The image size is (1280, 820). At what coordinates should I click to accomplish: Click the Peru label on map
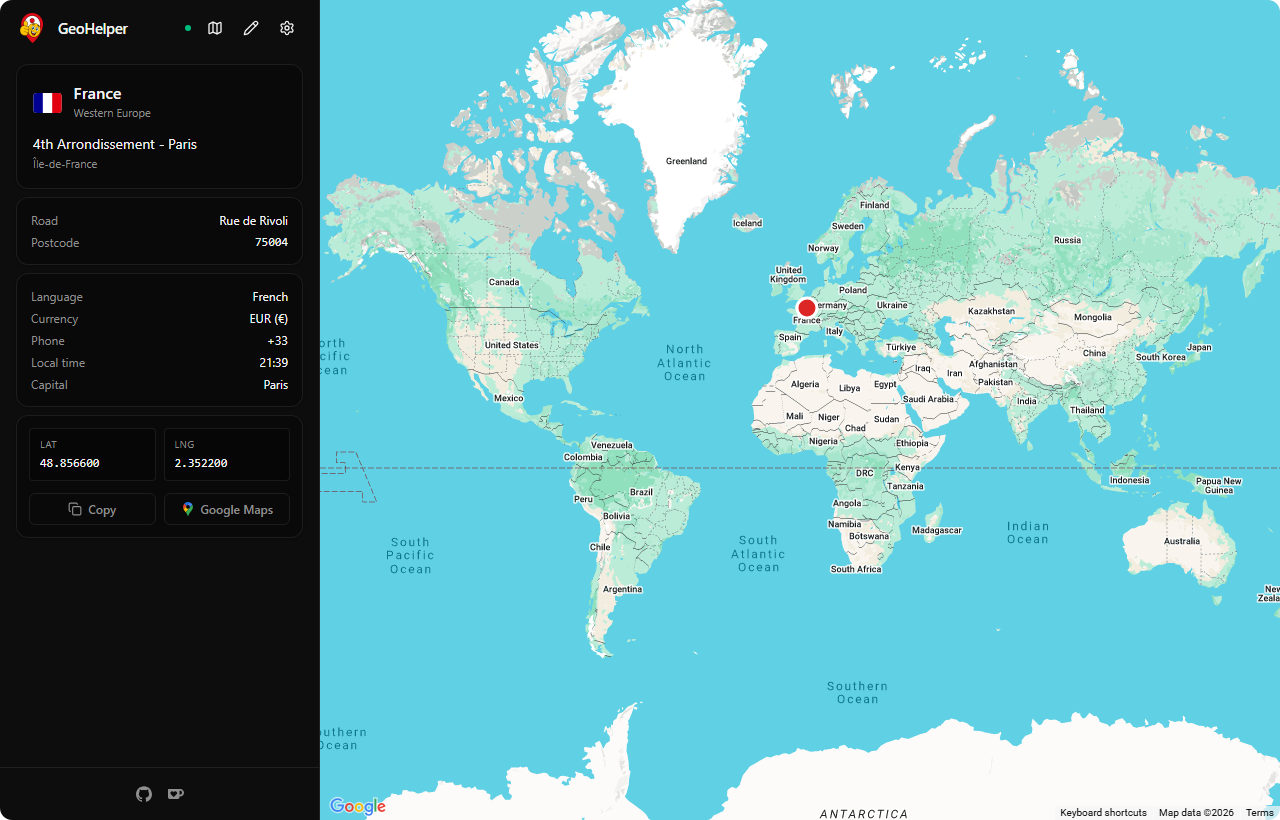(583, 498)
